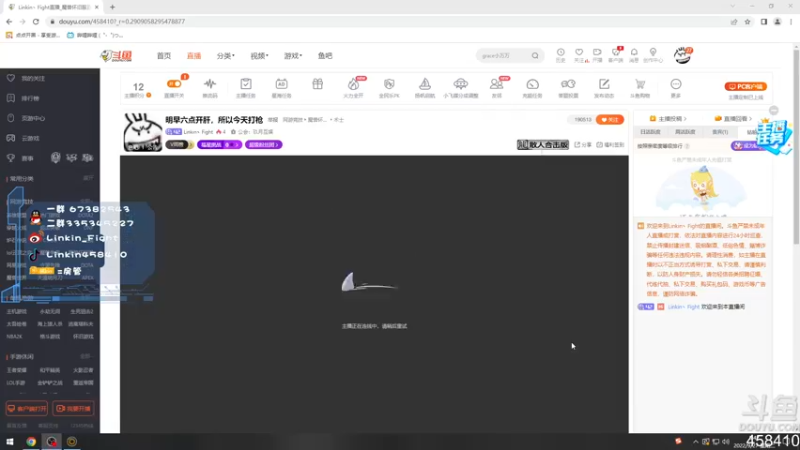
Task: Expand the first sidebar category section
Action: coord(88,178)
